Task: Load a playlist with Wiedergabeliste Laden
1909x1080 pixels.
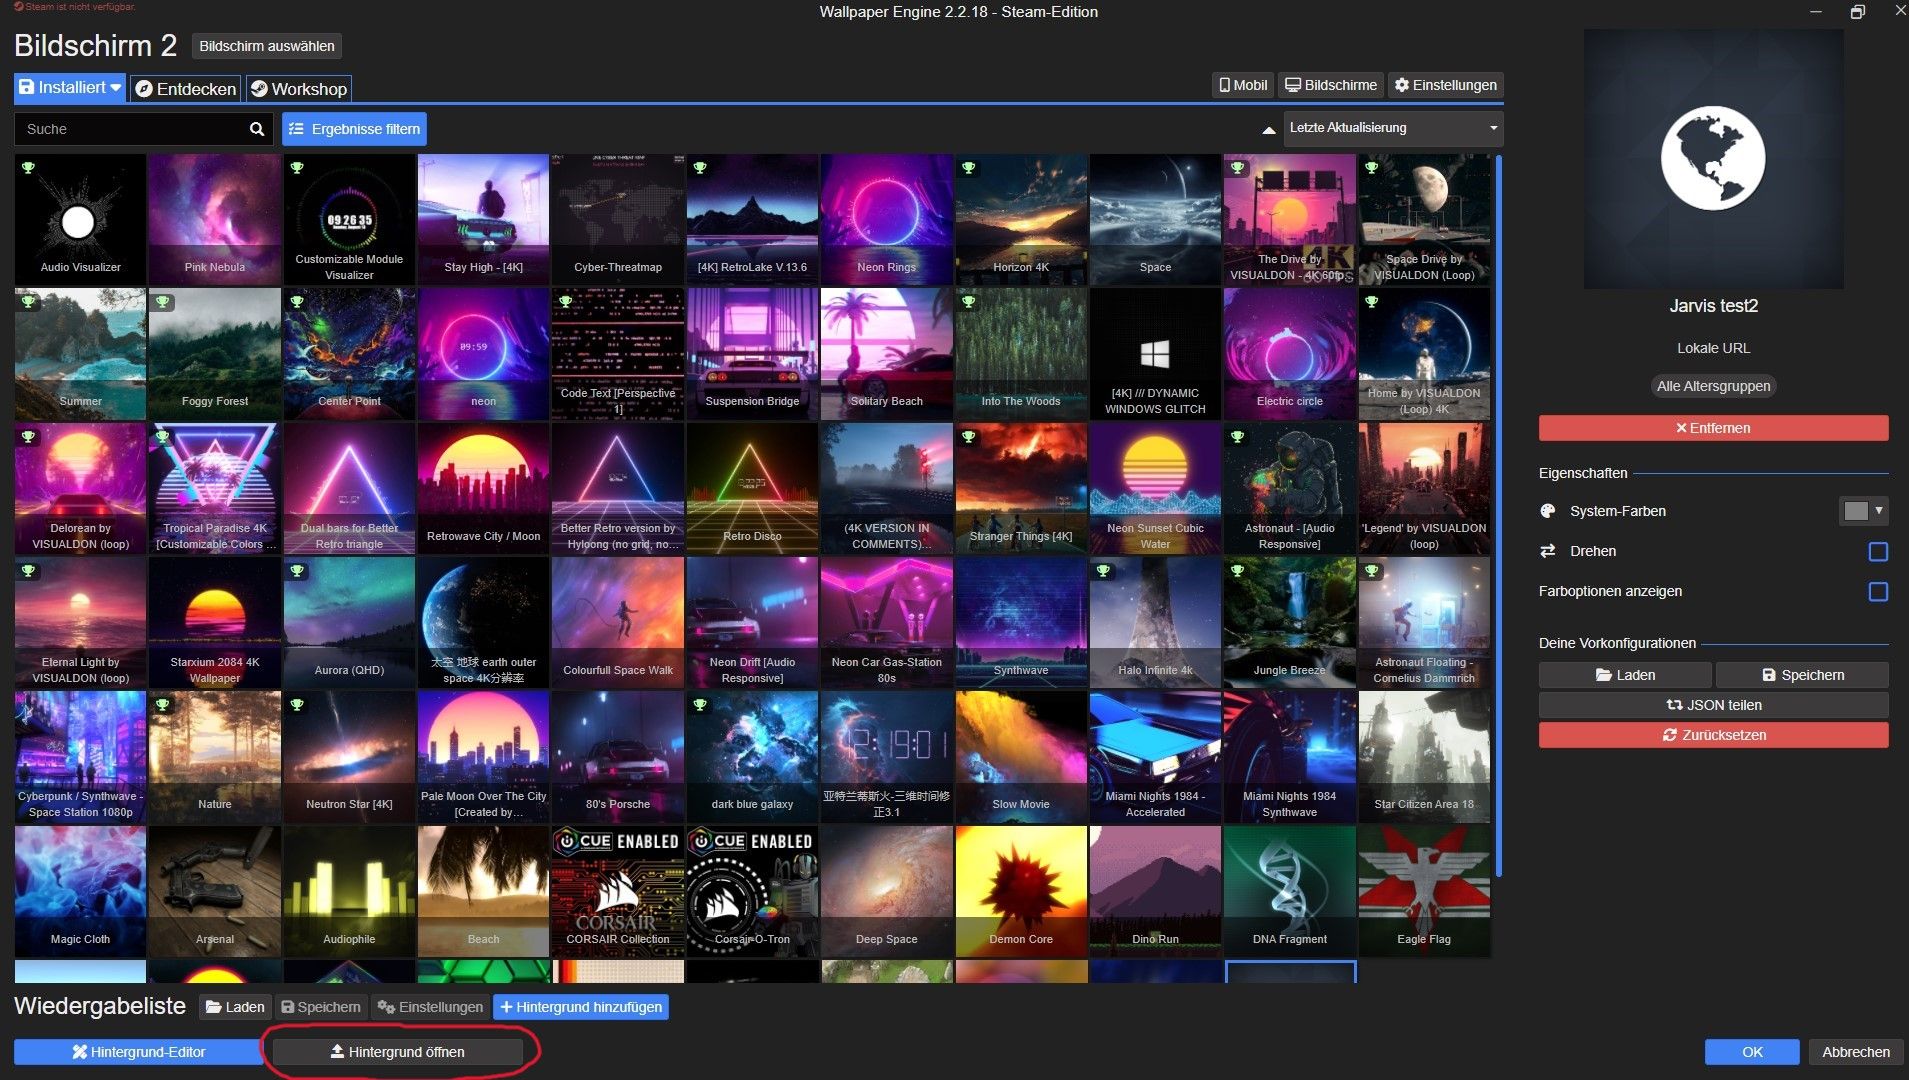Action: click(235, 1007)
